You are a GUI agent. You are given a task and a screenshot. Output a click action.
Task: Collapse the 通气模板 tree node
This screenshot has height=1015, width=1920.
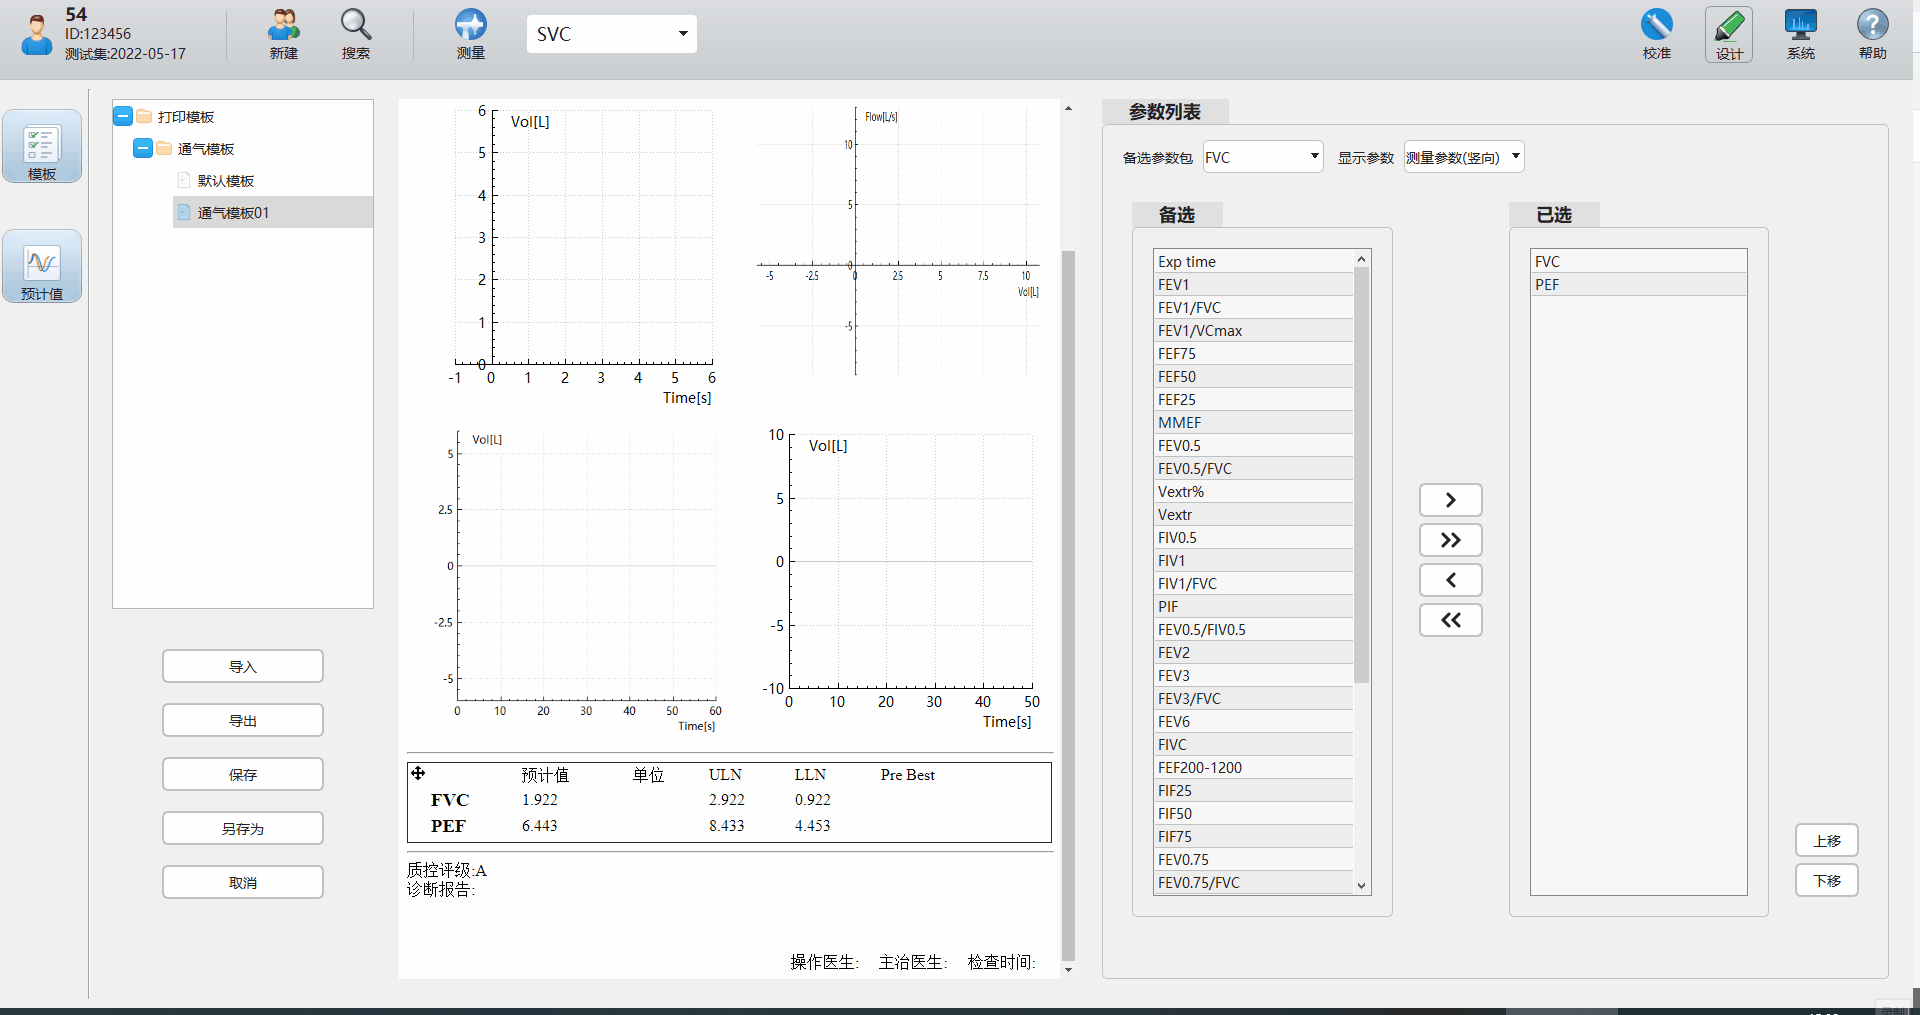click(143, 149)
